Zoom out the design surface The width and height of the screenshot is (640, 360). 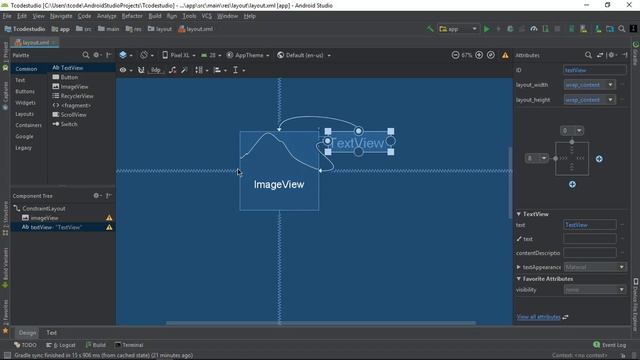[455, 55]
